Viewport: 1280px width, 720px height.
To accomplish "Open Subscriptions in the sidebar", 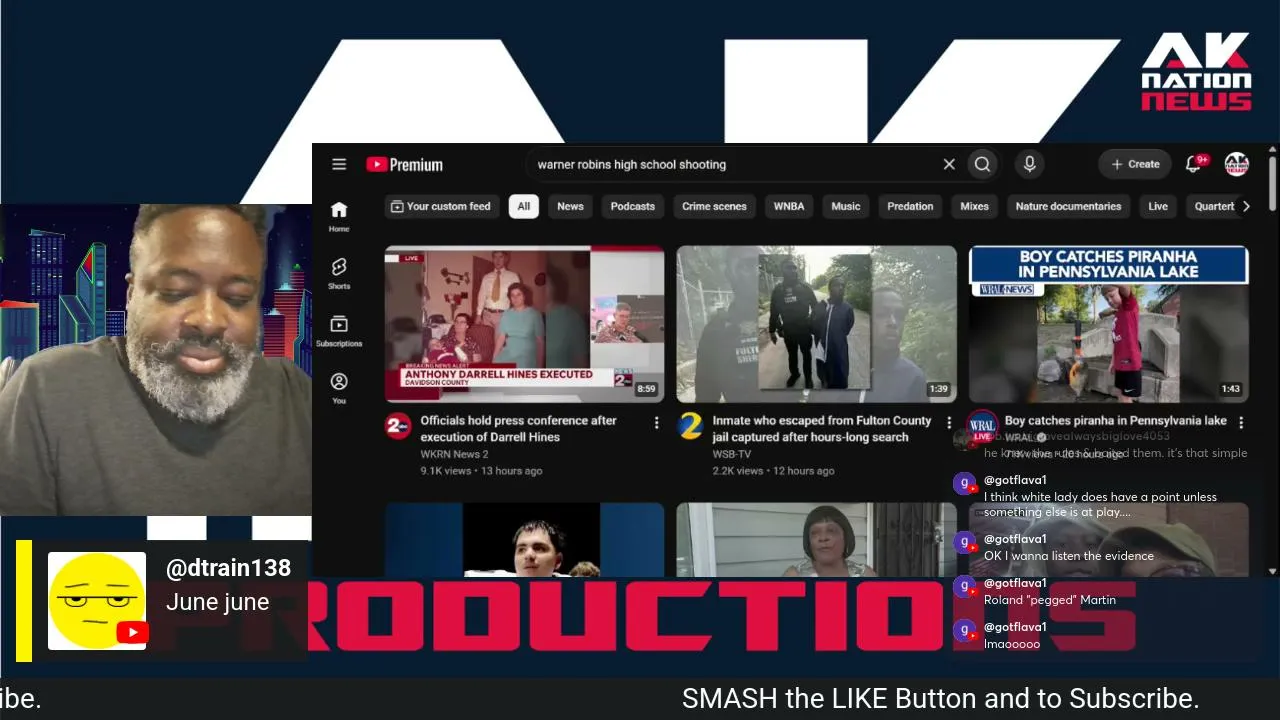I will coord(339,330).
